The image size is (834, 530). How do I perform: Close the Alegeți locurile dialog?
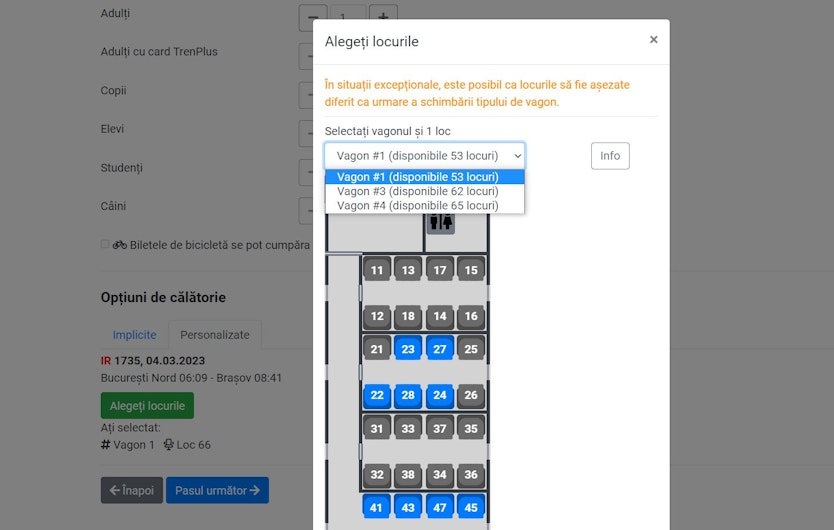tap(653, 40)
